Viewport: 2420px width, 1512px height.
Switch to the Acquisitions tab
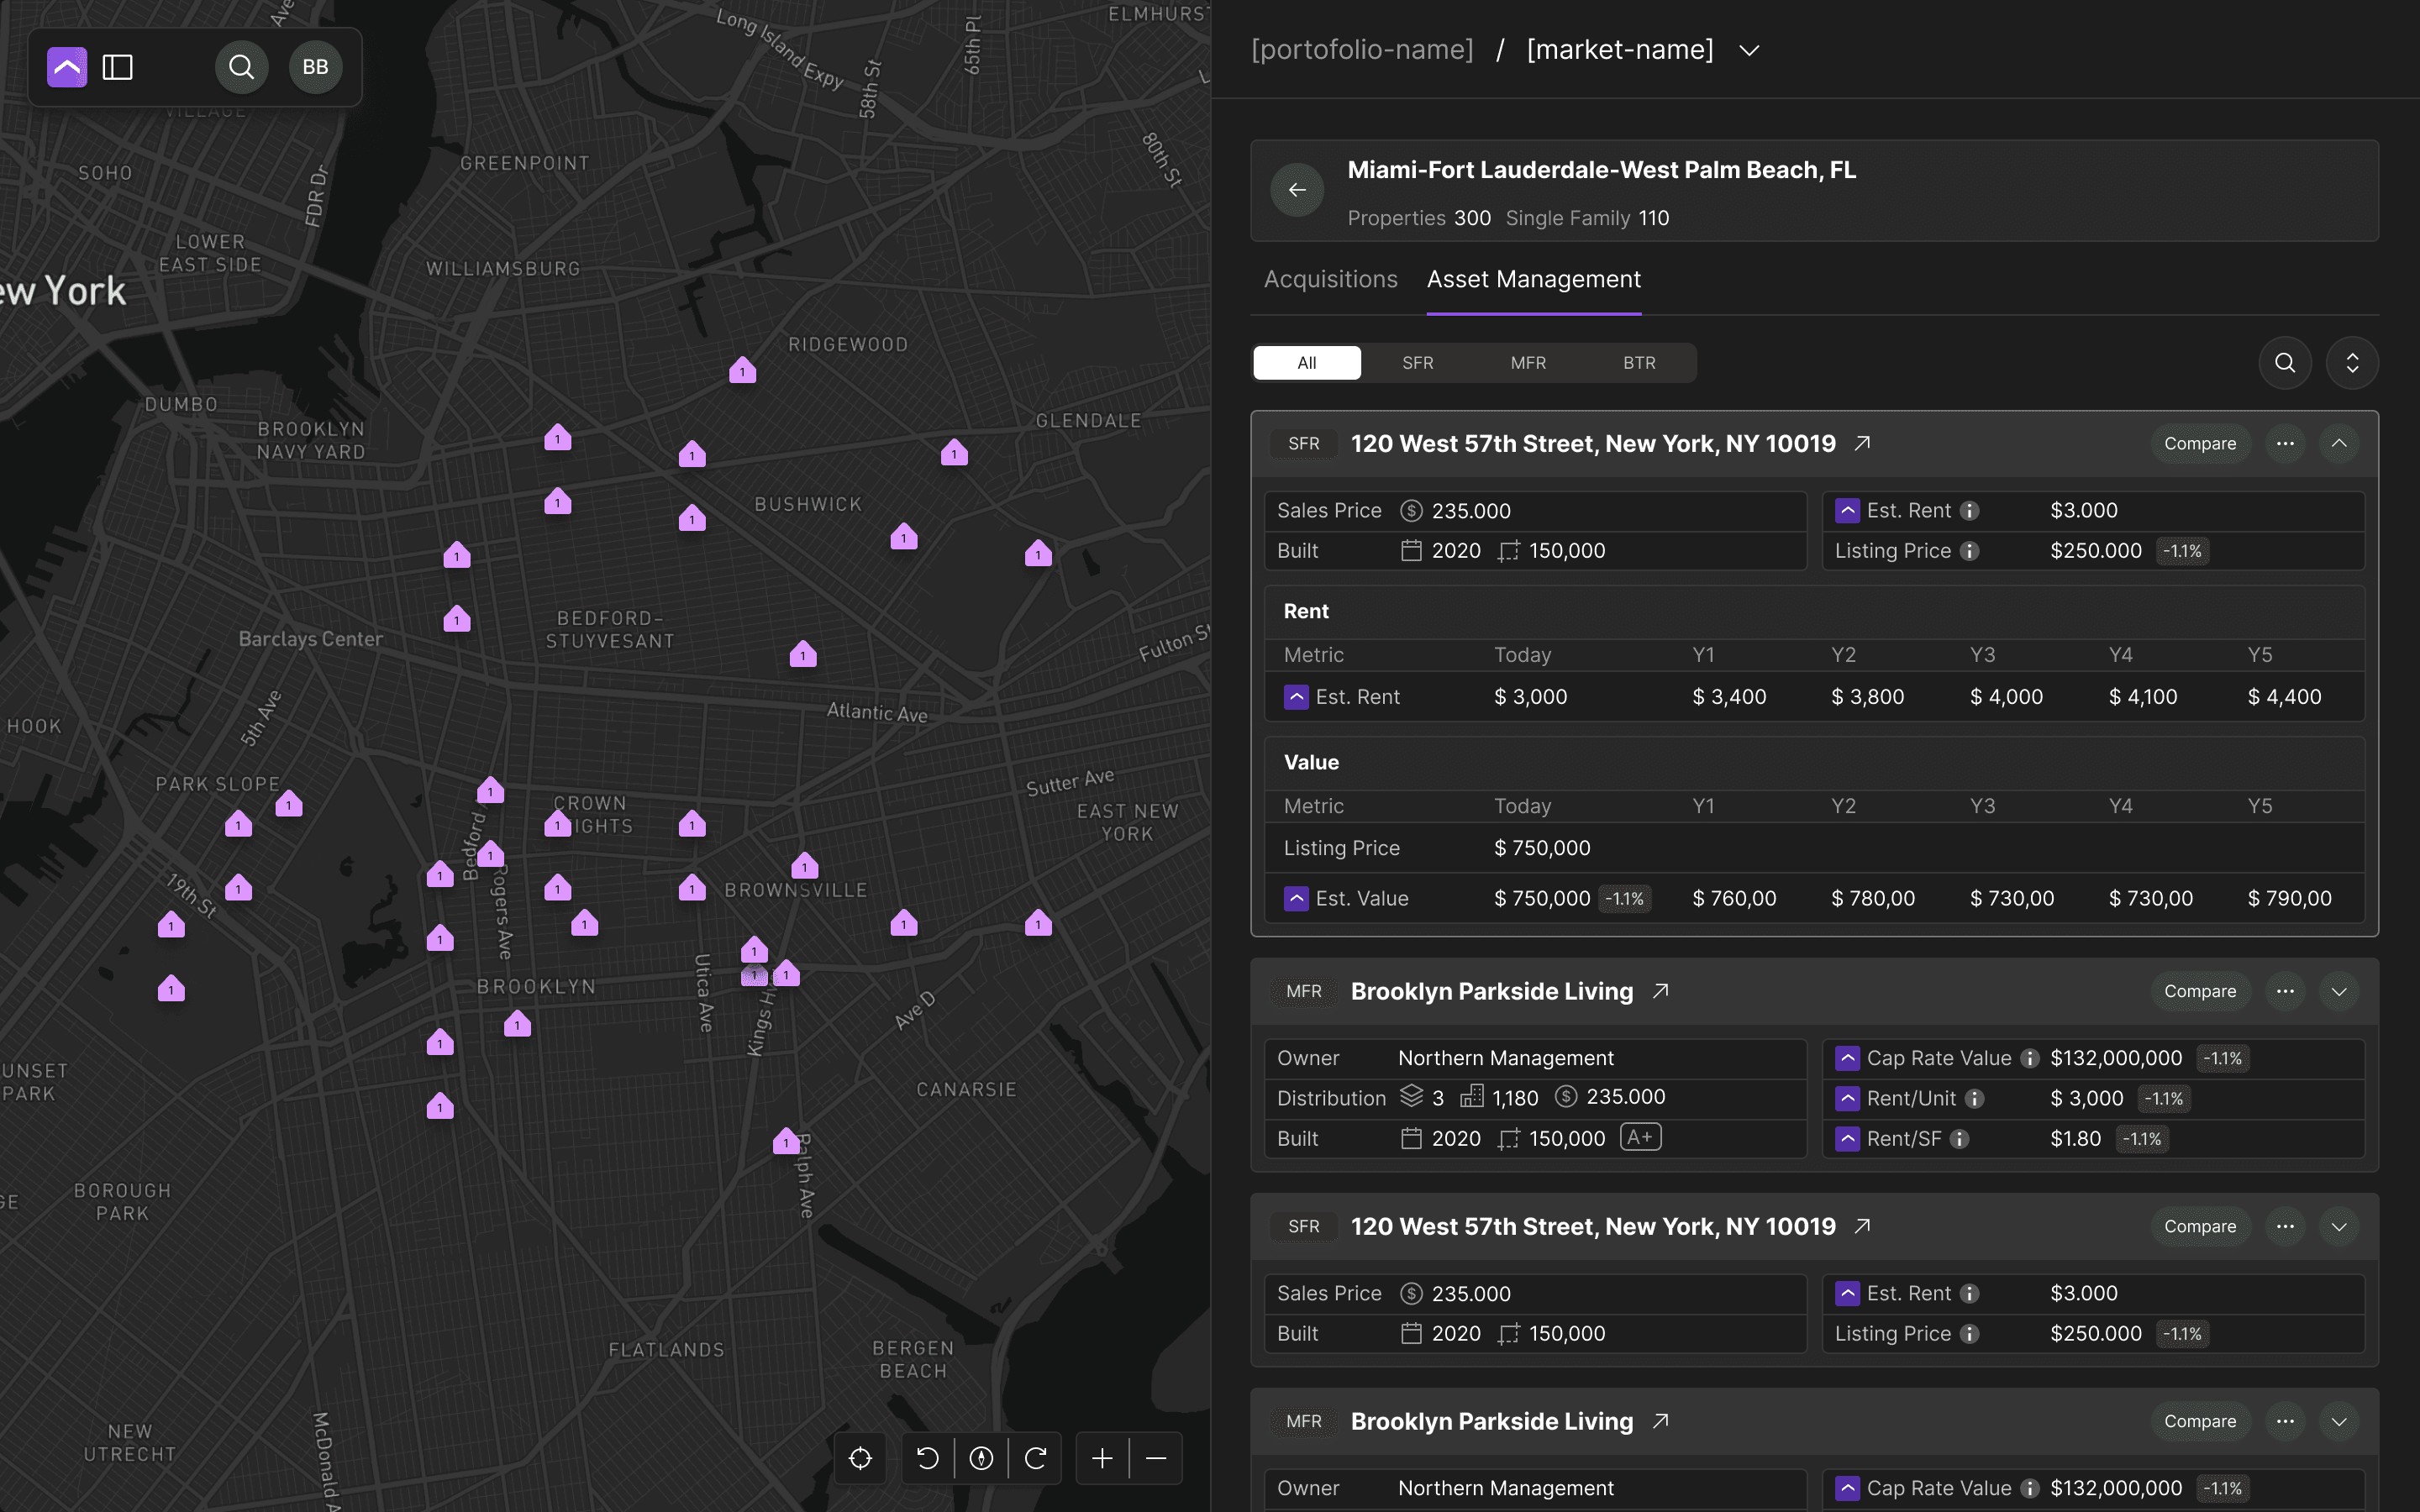(1330, 279)
